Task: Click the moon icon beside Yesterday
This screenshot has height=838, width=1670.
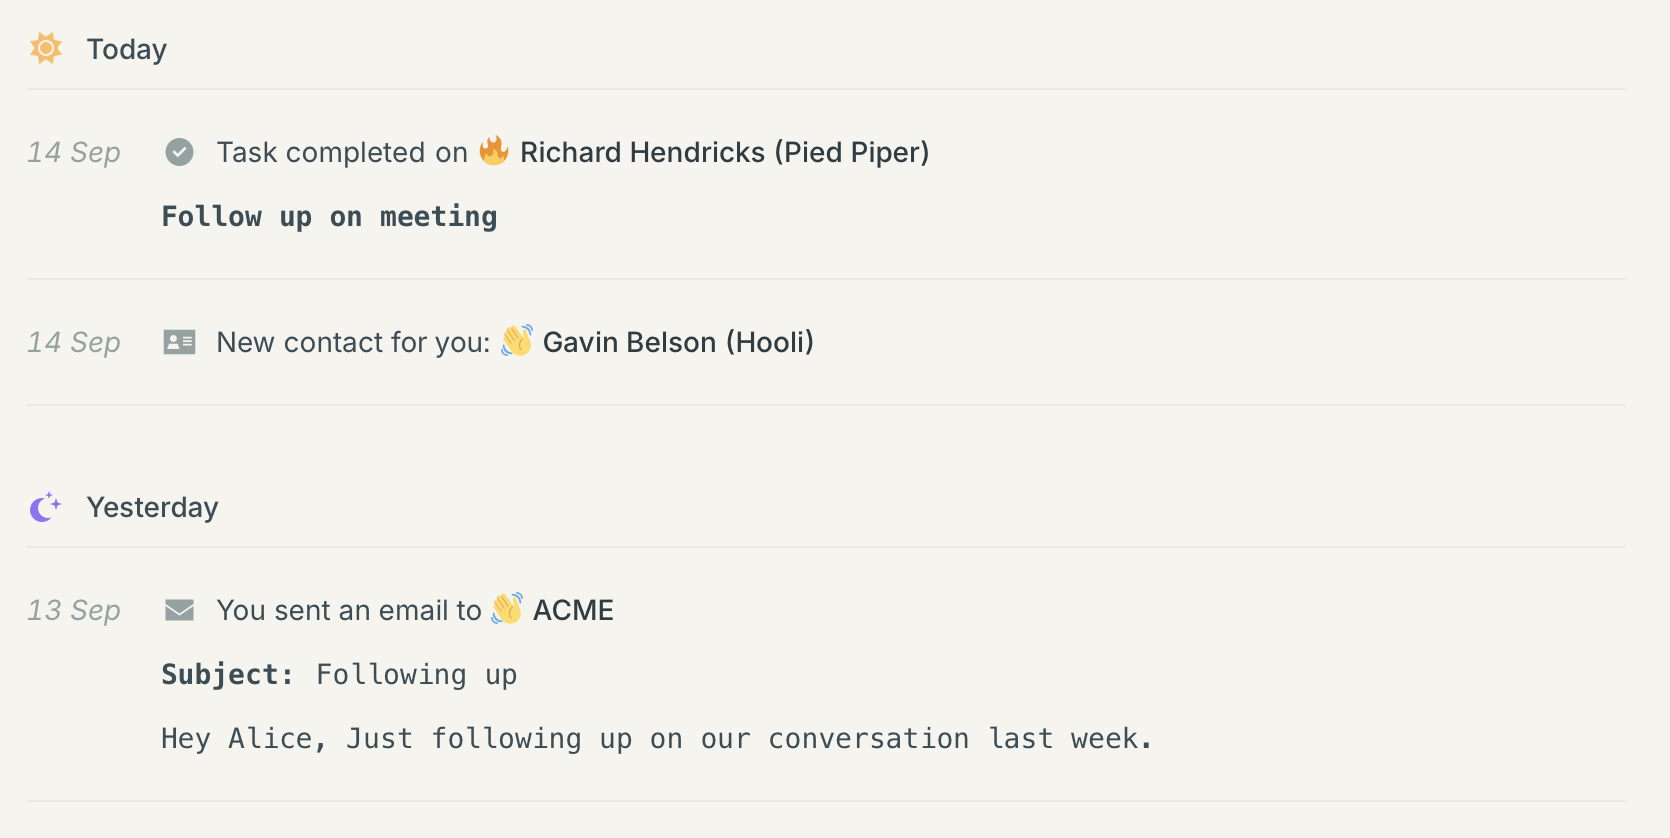Action: coord(45,507)
